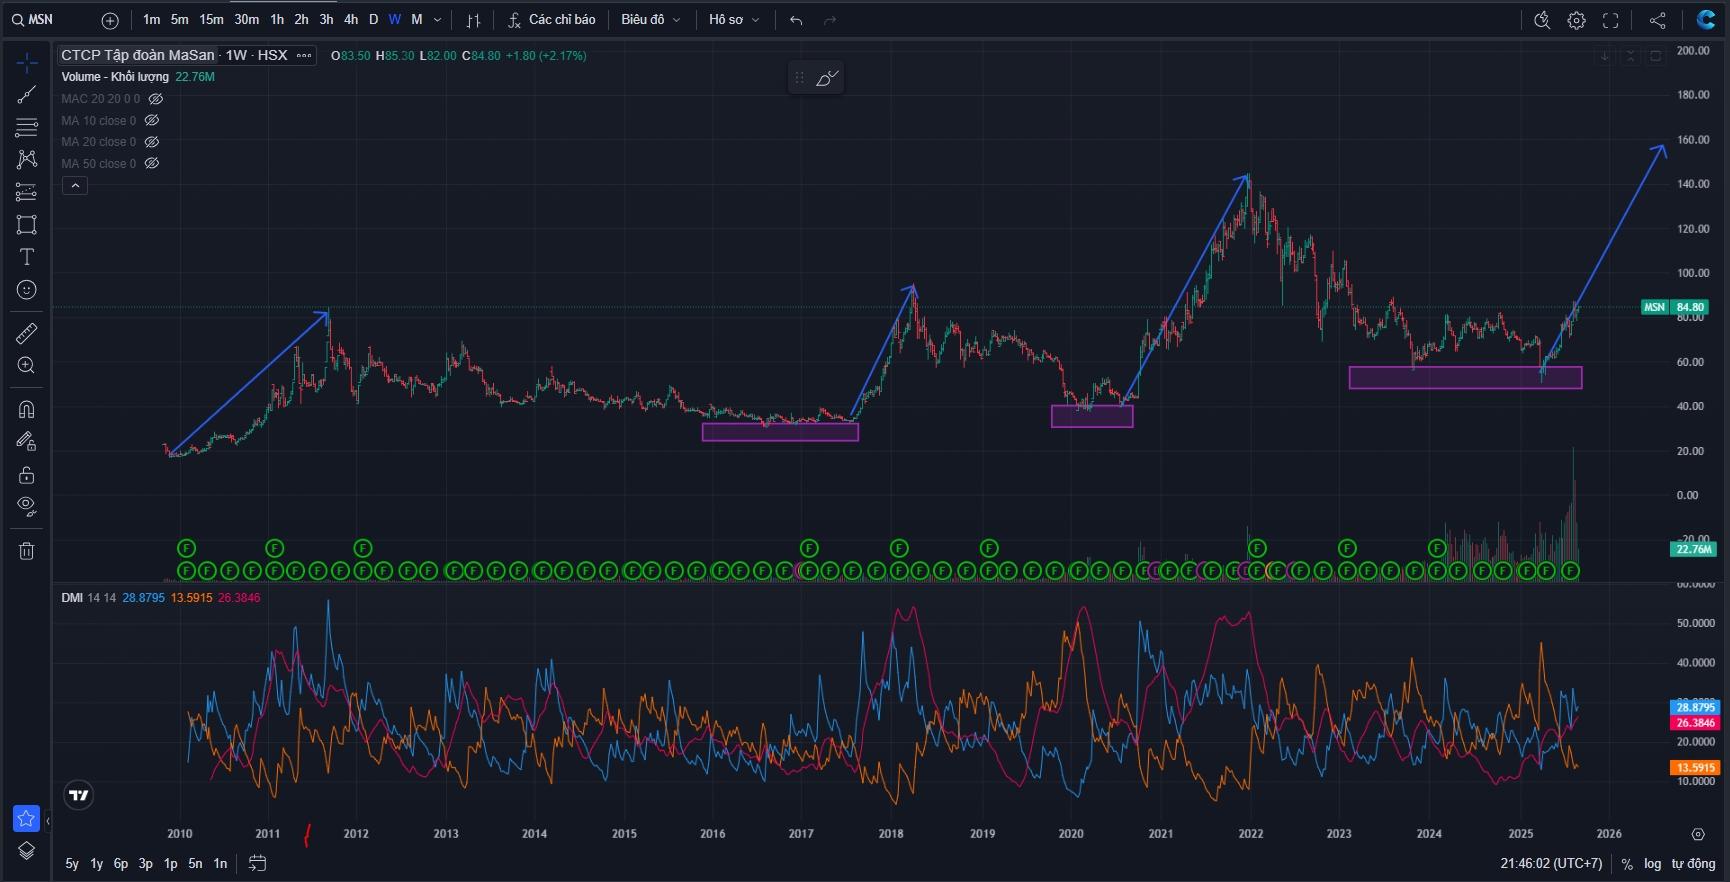Select the Text tool in left toolbar
The width and height of the screenshot is (1730, 882).
coord(27,257)
